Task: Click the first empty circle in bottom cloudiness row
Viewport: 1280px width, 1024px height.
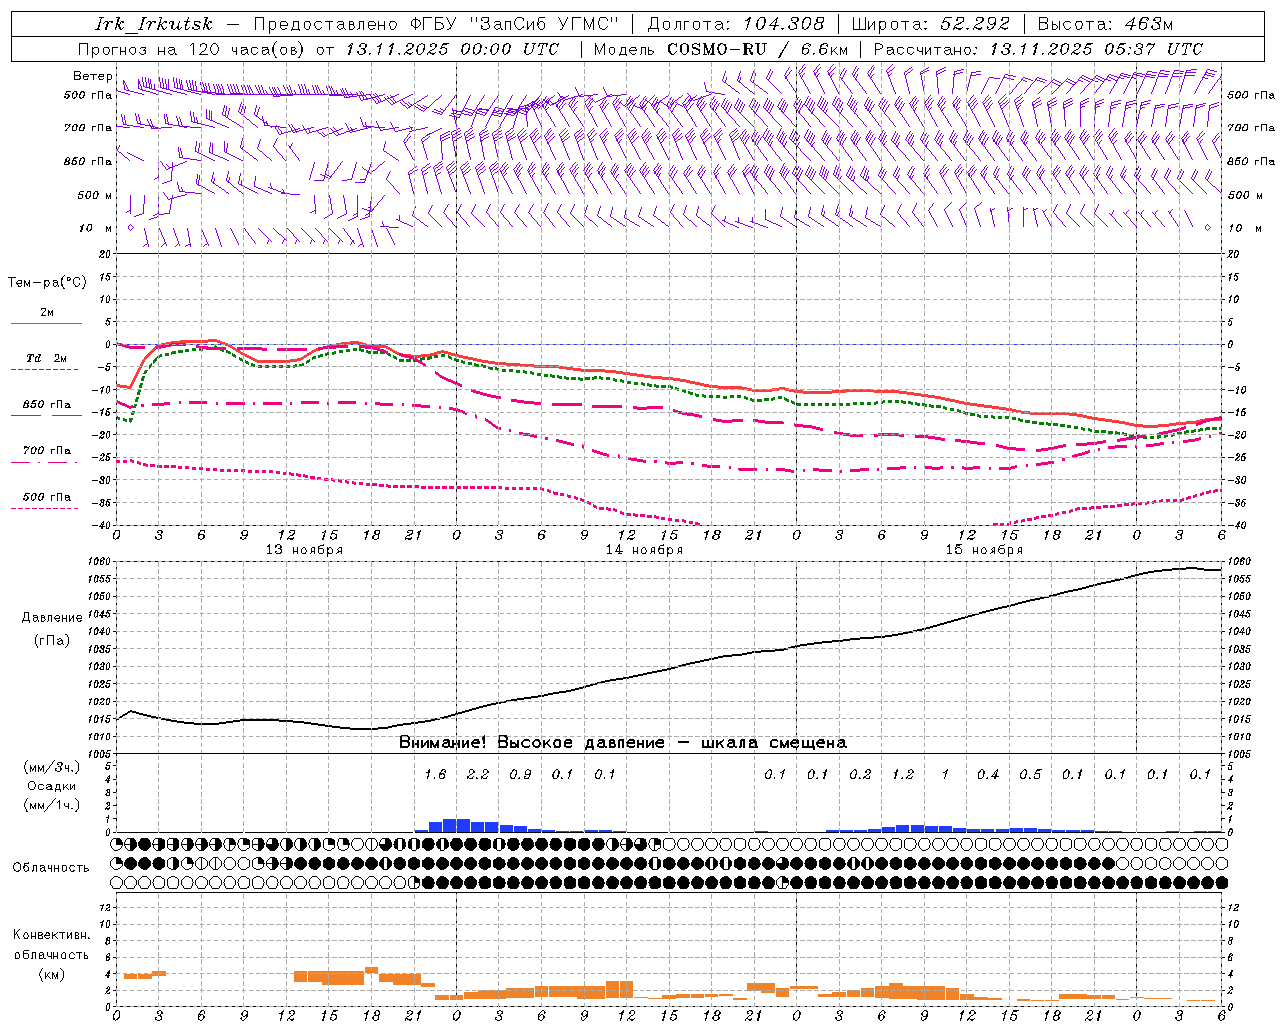Action: 116,882
